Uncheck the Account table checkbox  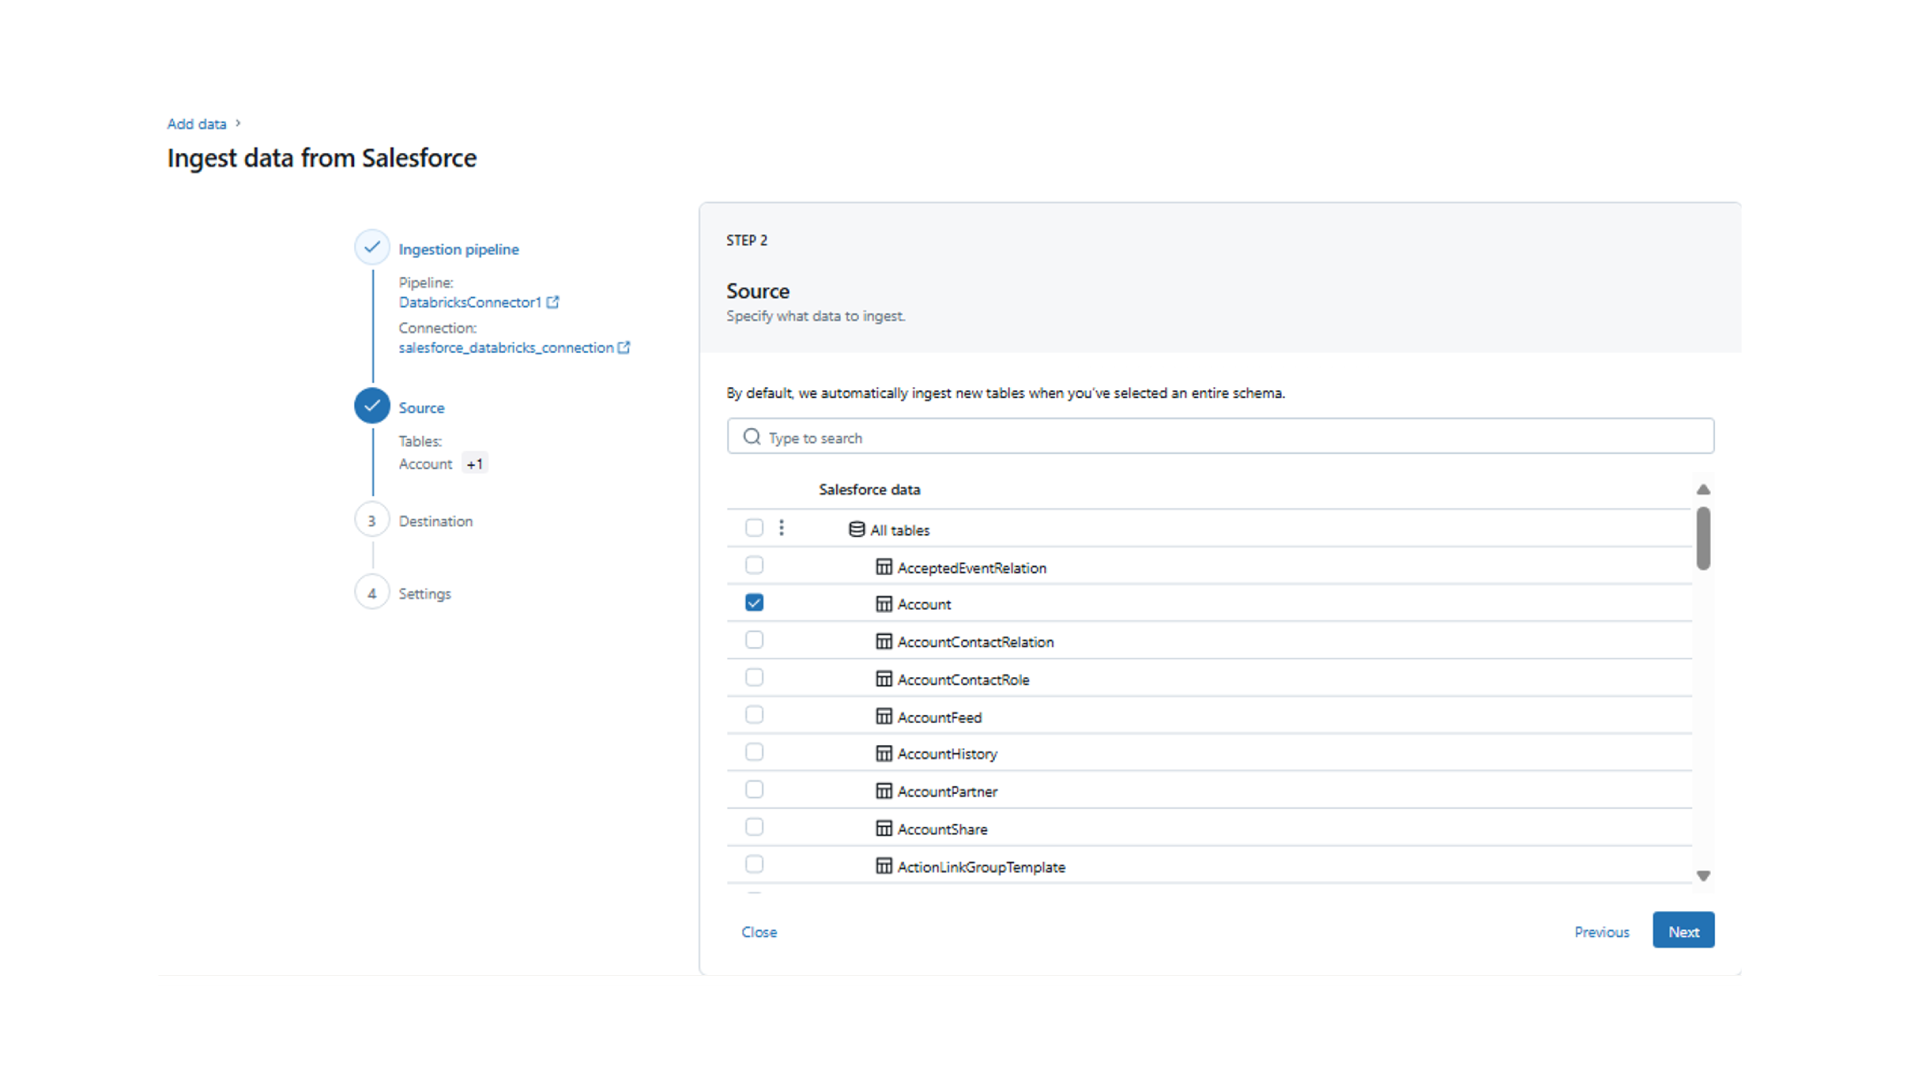pyautogui.click(x=754, y=602)
